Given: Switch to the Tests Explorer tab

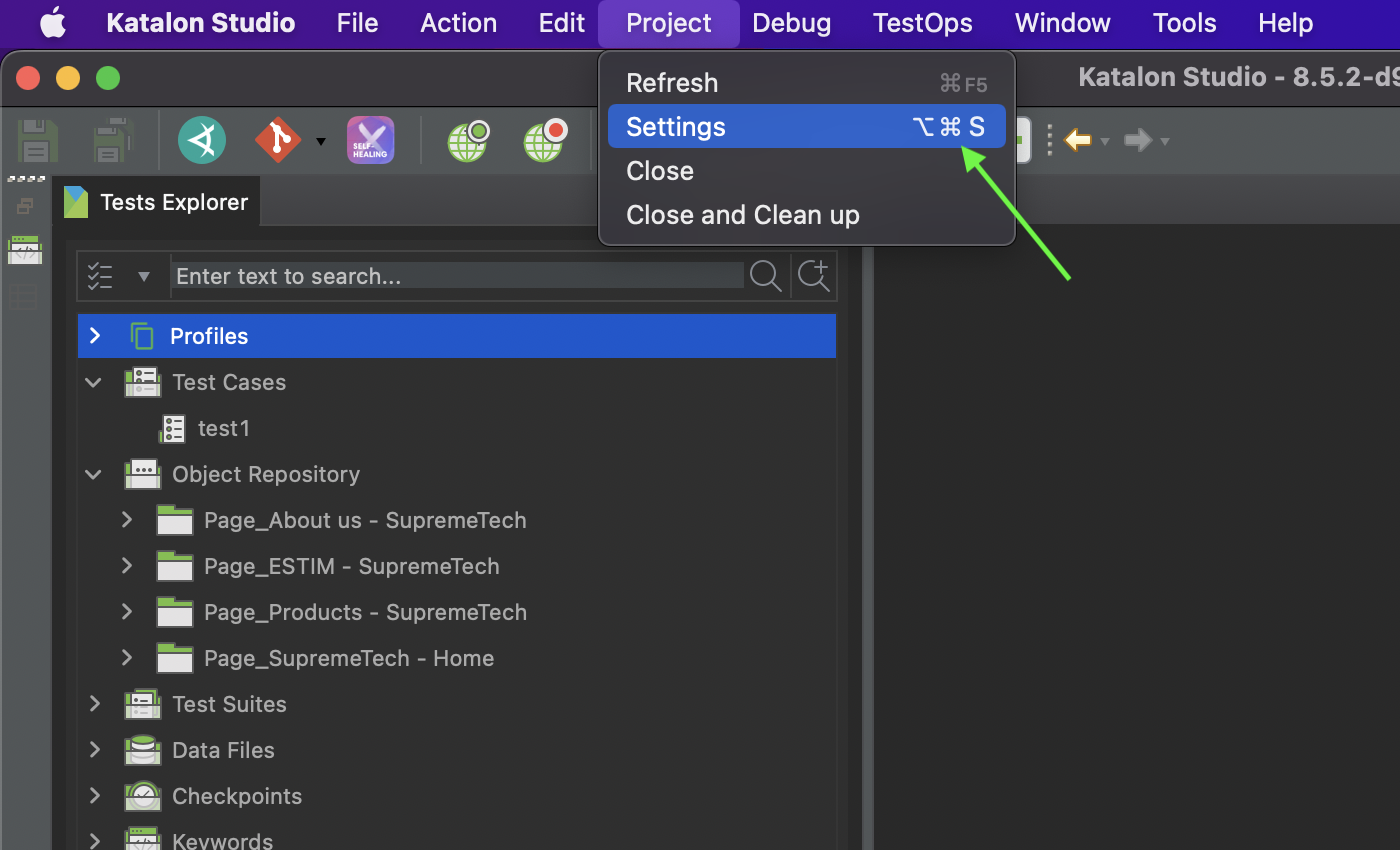Looking at the screenshot, I should (158, 202).
